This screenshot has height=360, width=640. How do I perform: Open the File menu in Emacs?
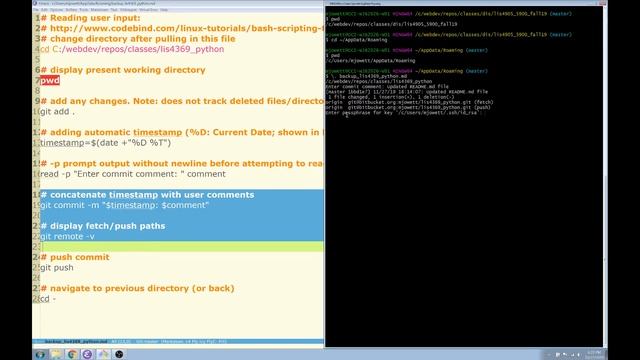click(36, 10)
